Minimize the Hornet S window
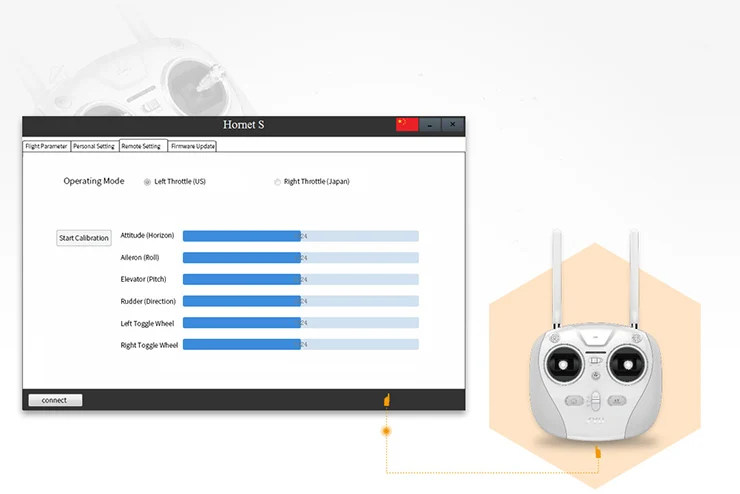This screenshot has width=740, height=494. point(430,125)
